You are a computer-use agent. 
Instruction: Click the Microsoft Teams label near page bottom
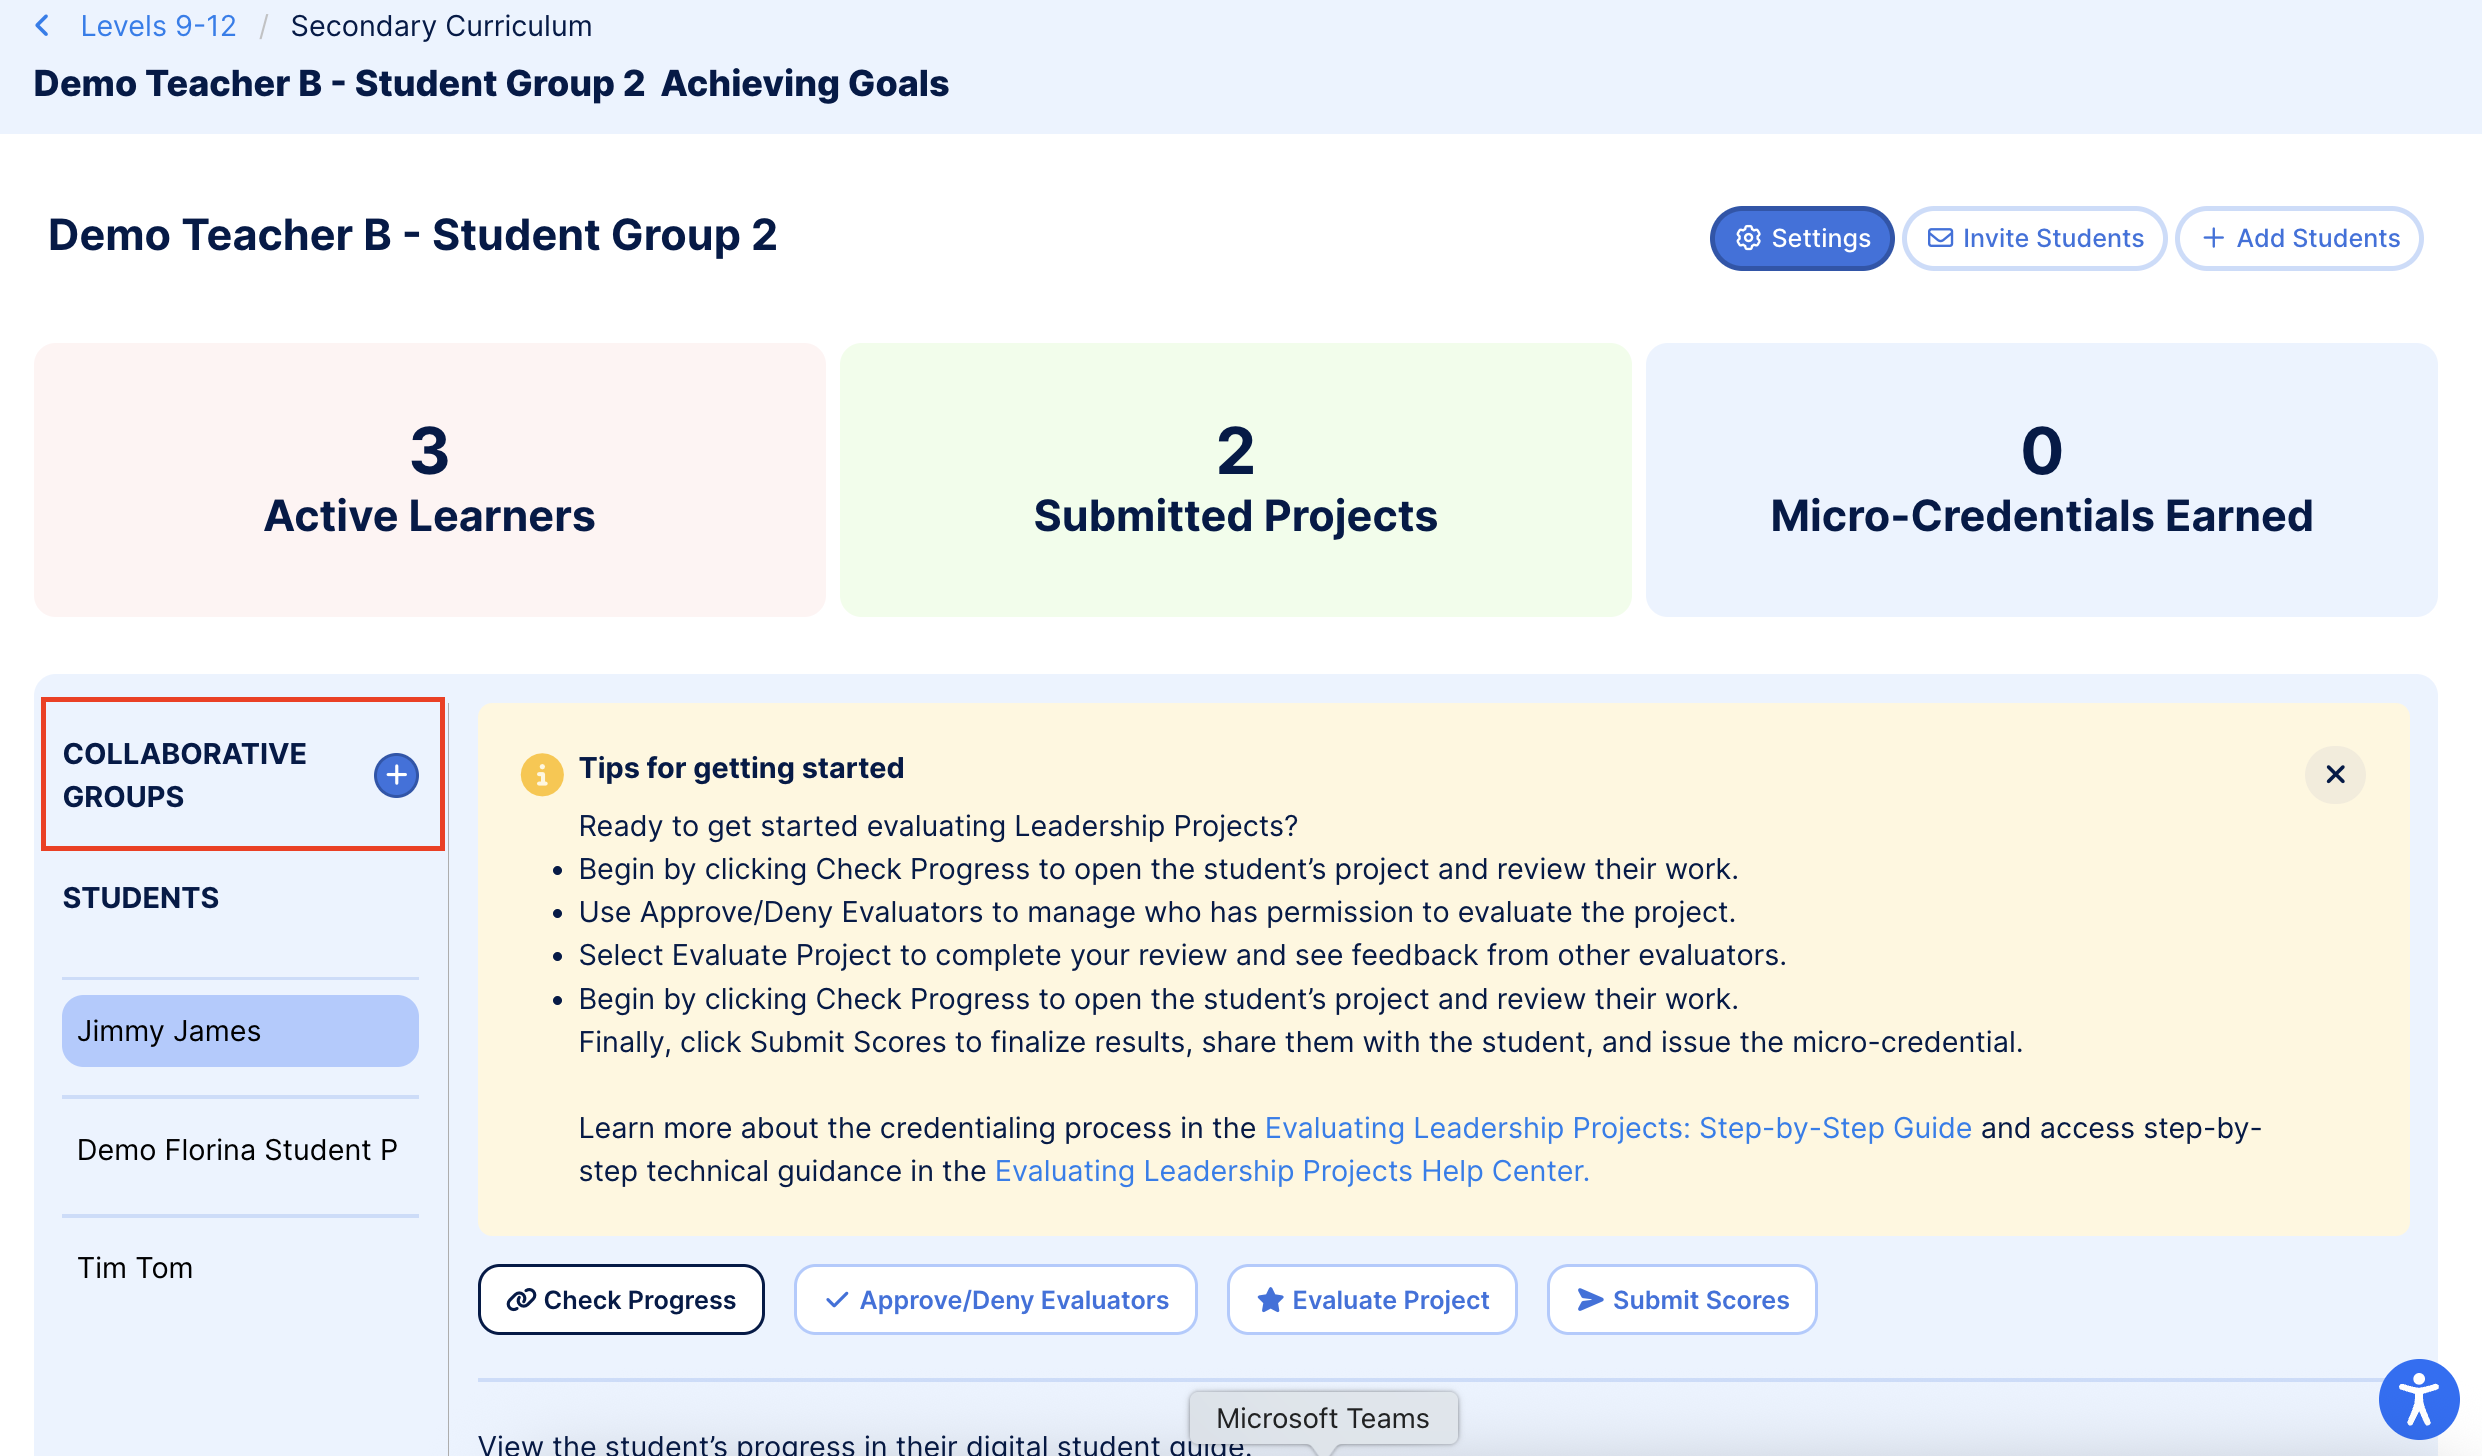[x=1322, y=1417]
